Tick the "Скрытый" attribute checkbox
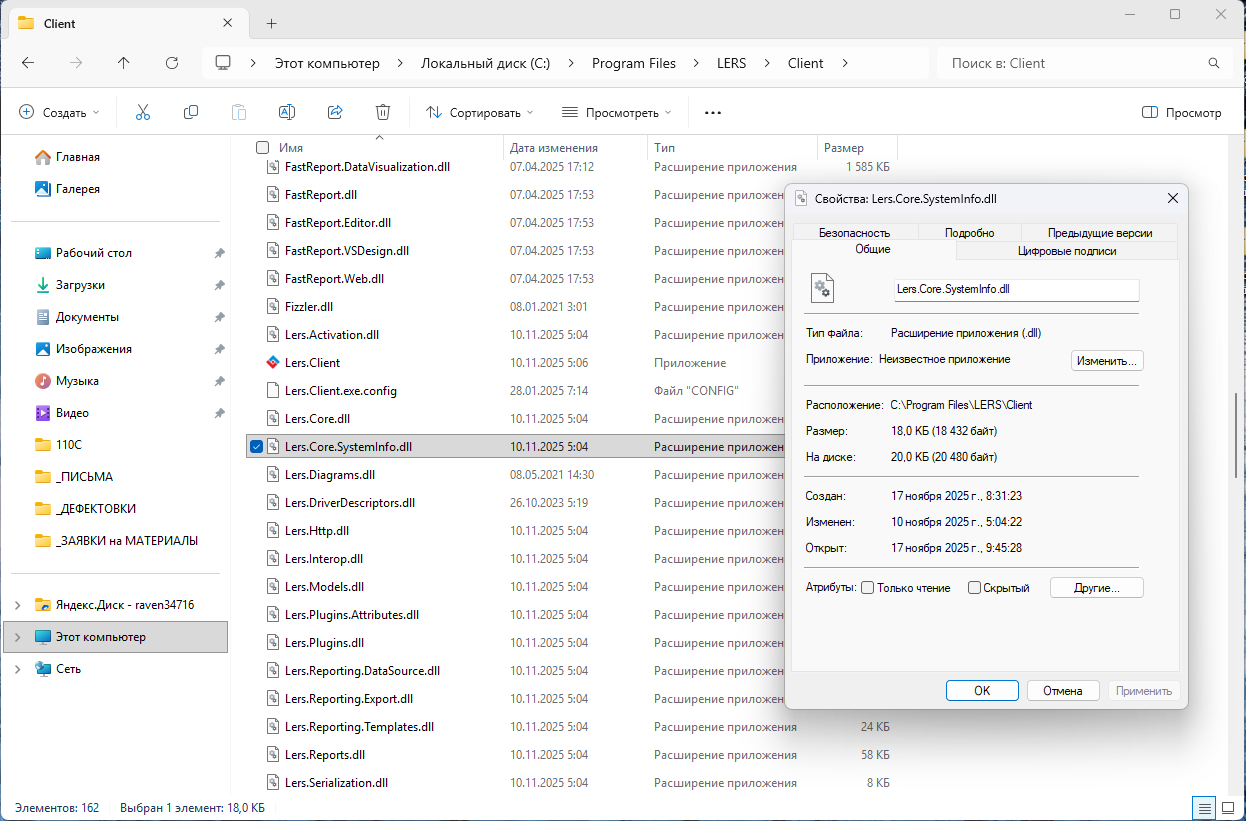1246x821 pixels. pos(974,588)
